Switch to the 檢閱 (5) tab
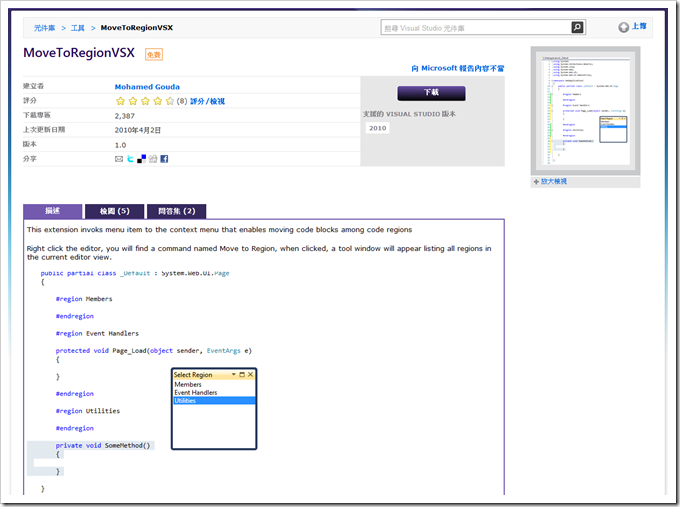 tap(114, 211)
